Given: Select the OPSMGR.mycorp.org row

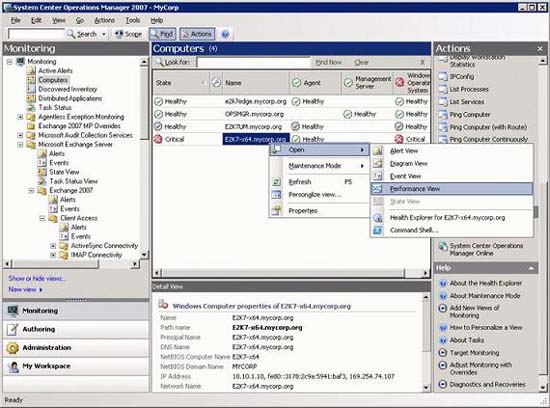Looking at the screenshot, I should 291,114.
